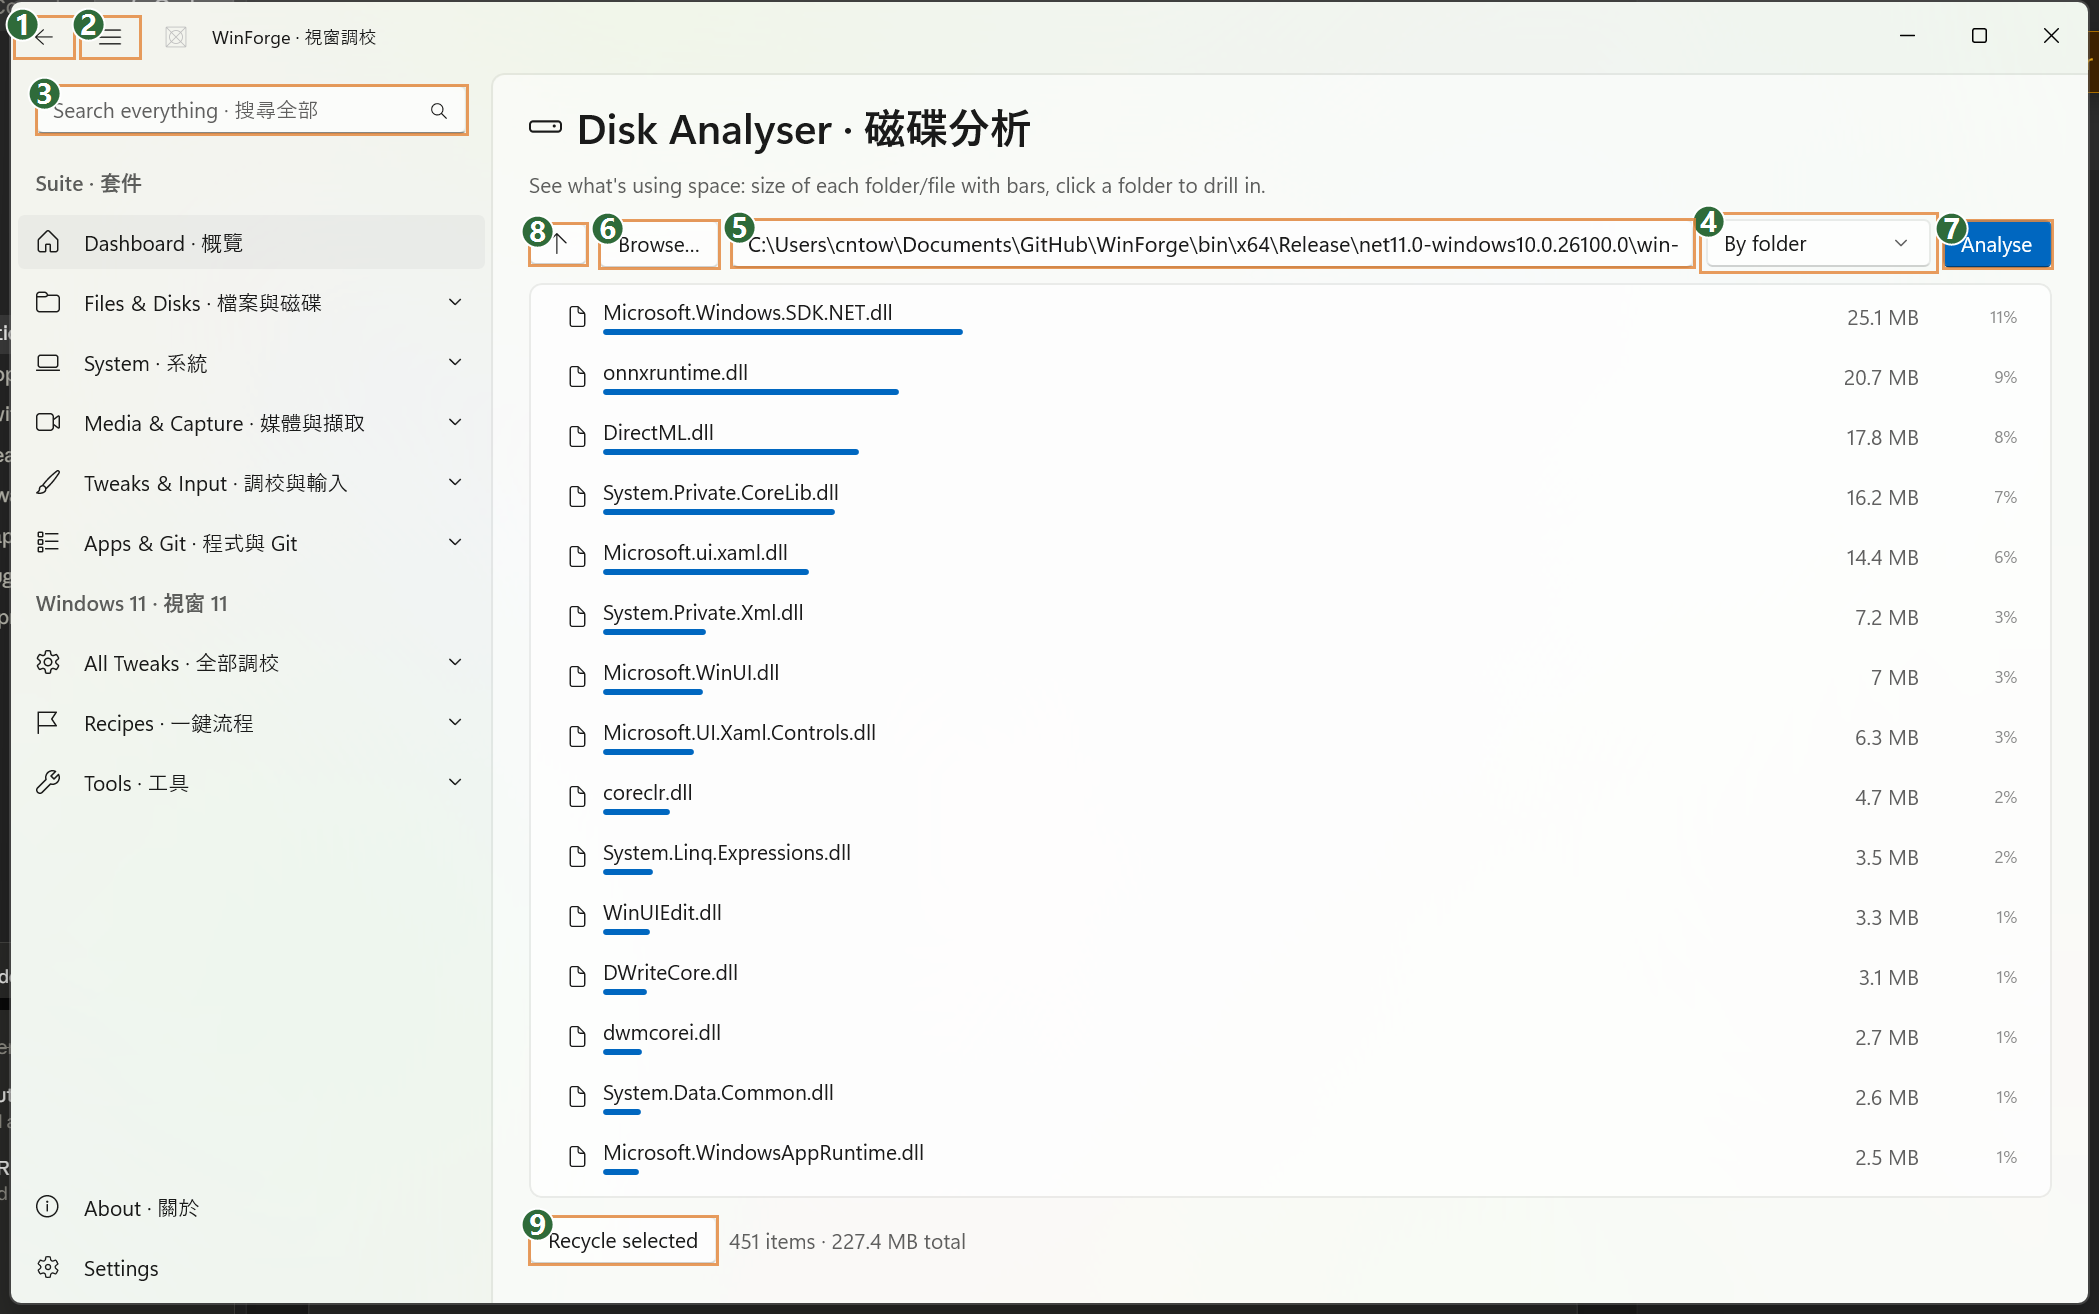Click the search magnifier icon
This screenshot has width=2099, height=1314.
[439, 111]
